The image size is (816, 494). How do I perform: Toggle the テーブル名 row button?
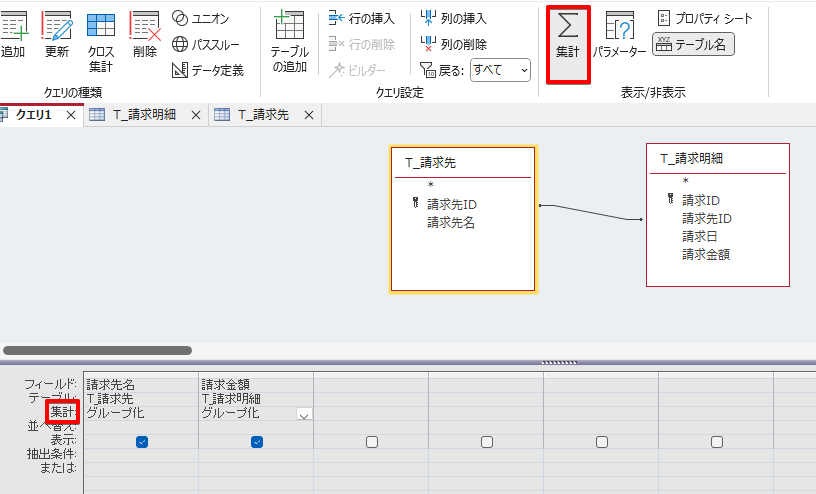click(693, 44)
